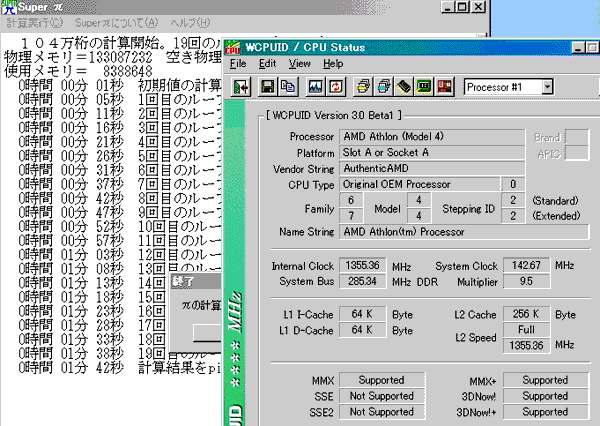Click the Copy to clipboard toolbar icon
Image resolution: width=600 pixels, height=426 pixels.
(x=287, y=87)
